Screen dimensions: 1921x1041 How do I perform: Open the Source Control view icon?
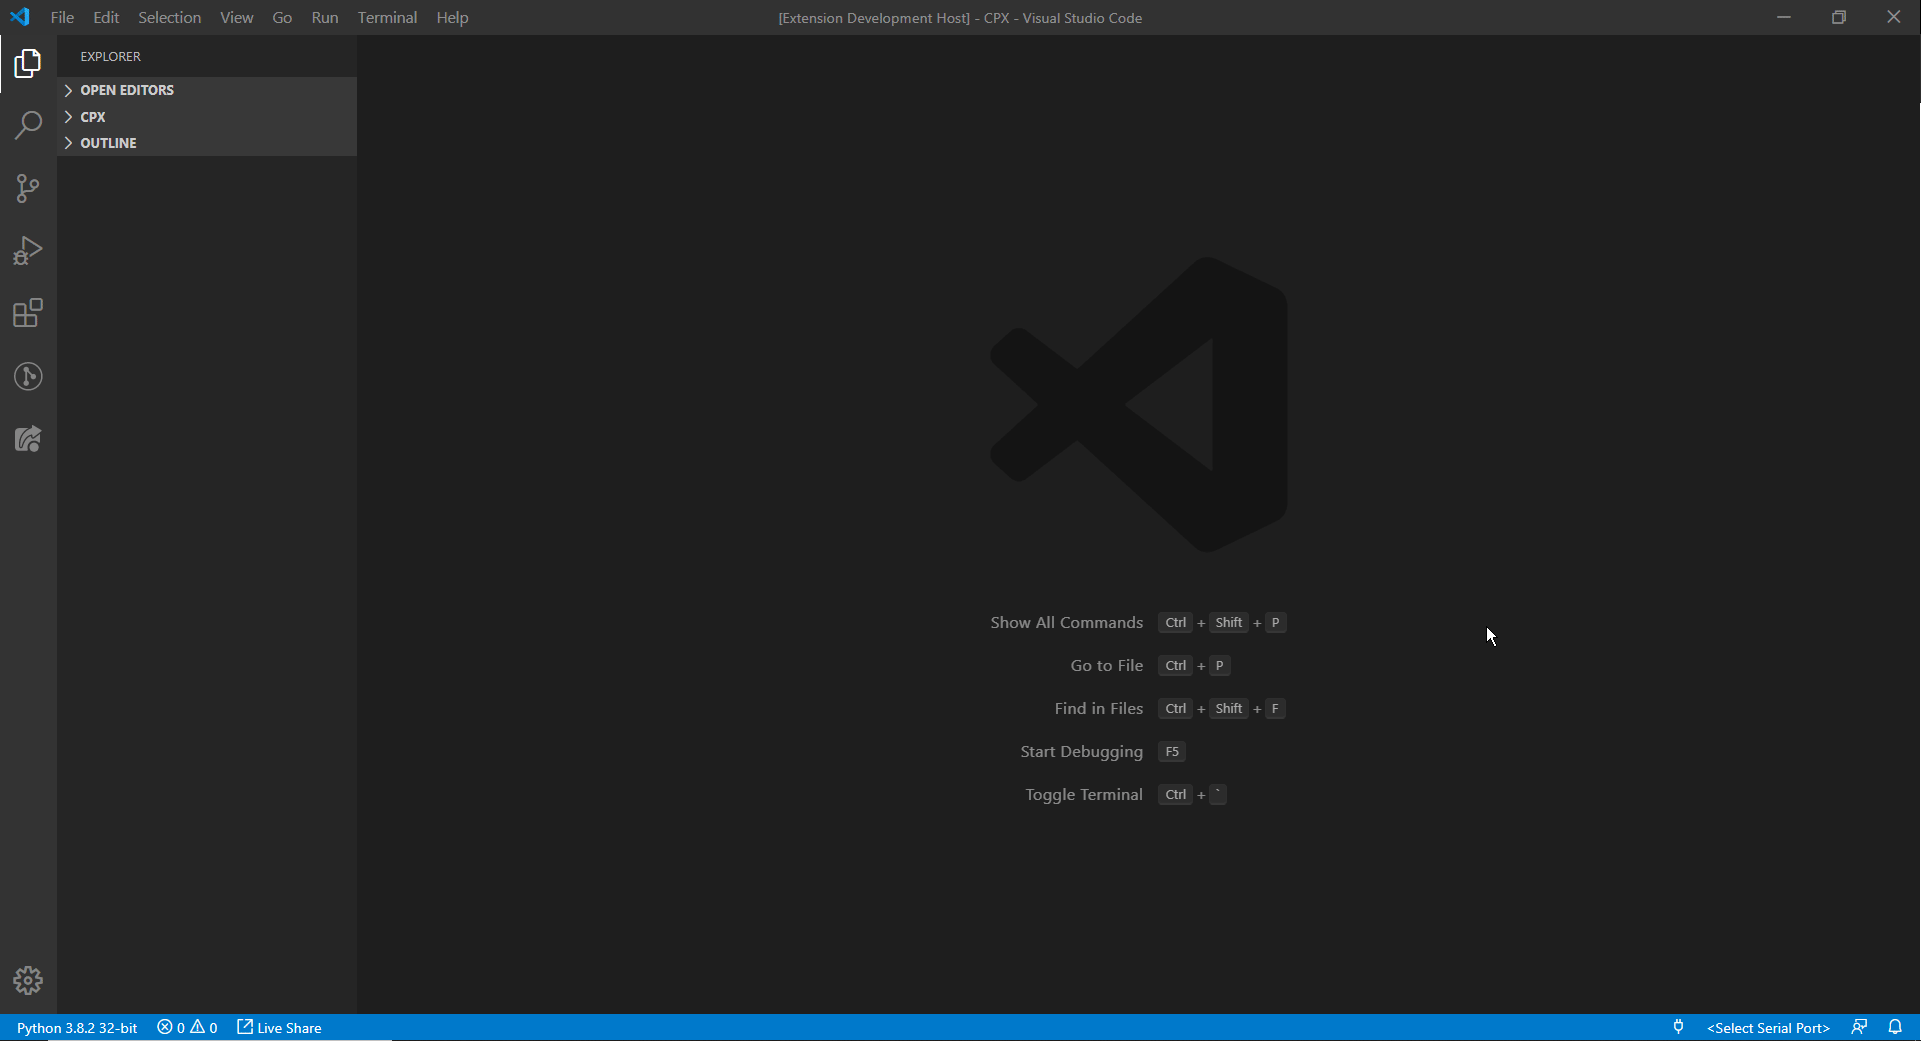(x=28, y=189)
